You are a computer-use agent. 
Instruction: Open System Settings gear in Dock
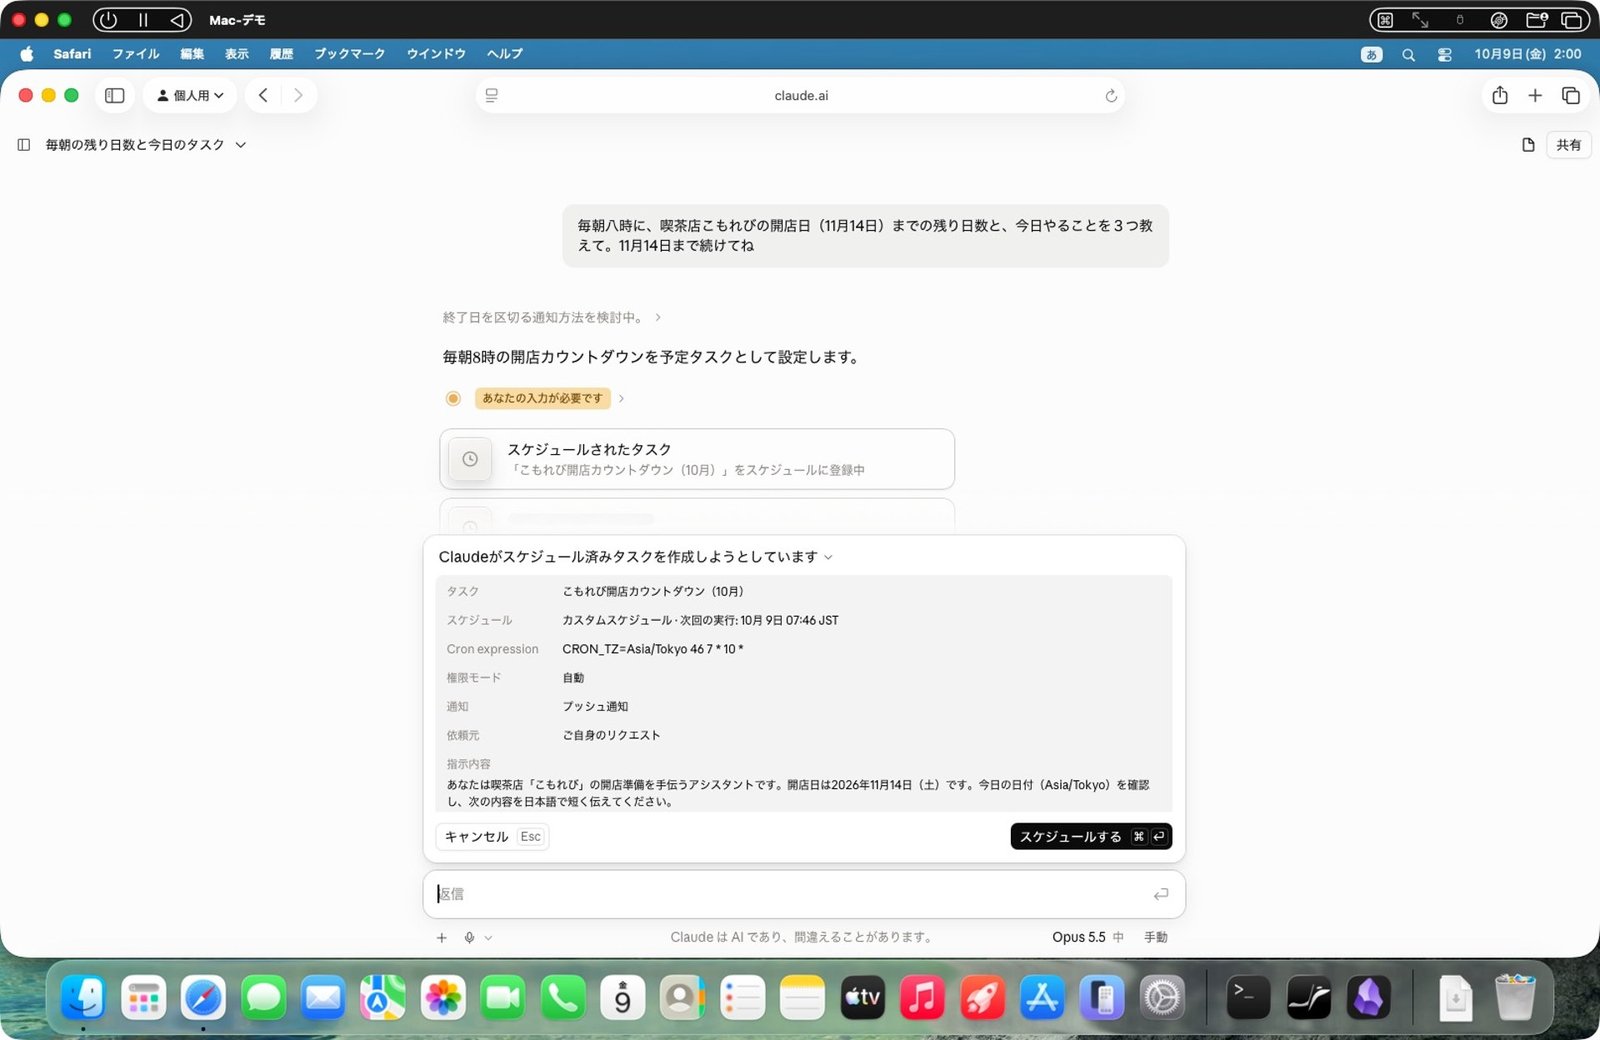pos(1162,997)
